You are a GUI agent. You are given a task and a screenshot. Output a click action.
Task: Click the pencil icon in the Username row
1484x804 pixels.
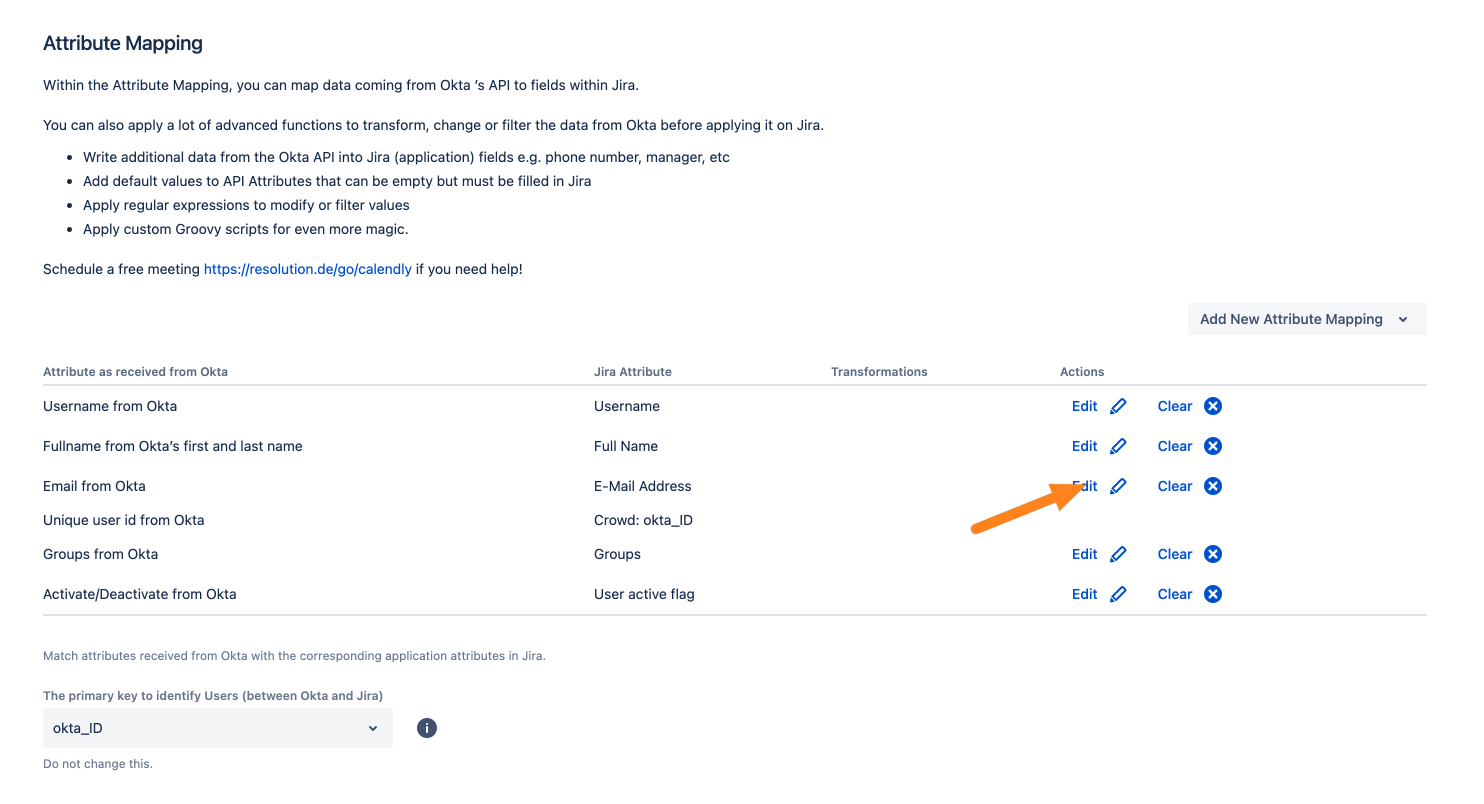click(x=1118, y=406)
